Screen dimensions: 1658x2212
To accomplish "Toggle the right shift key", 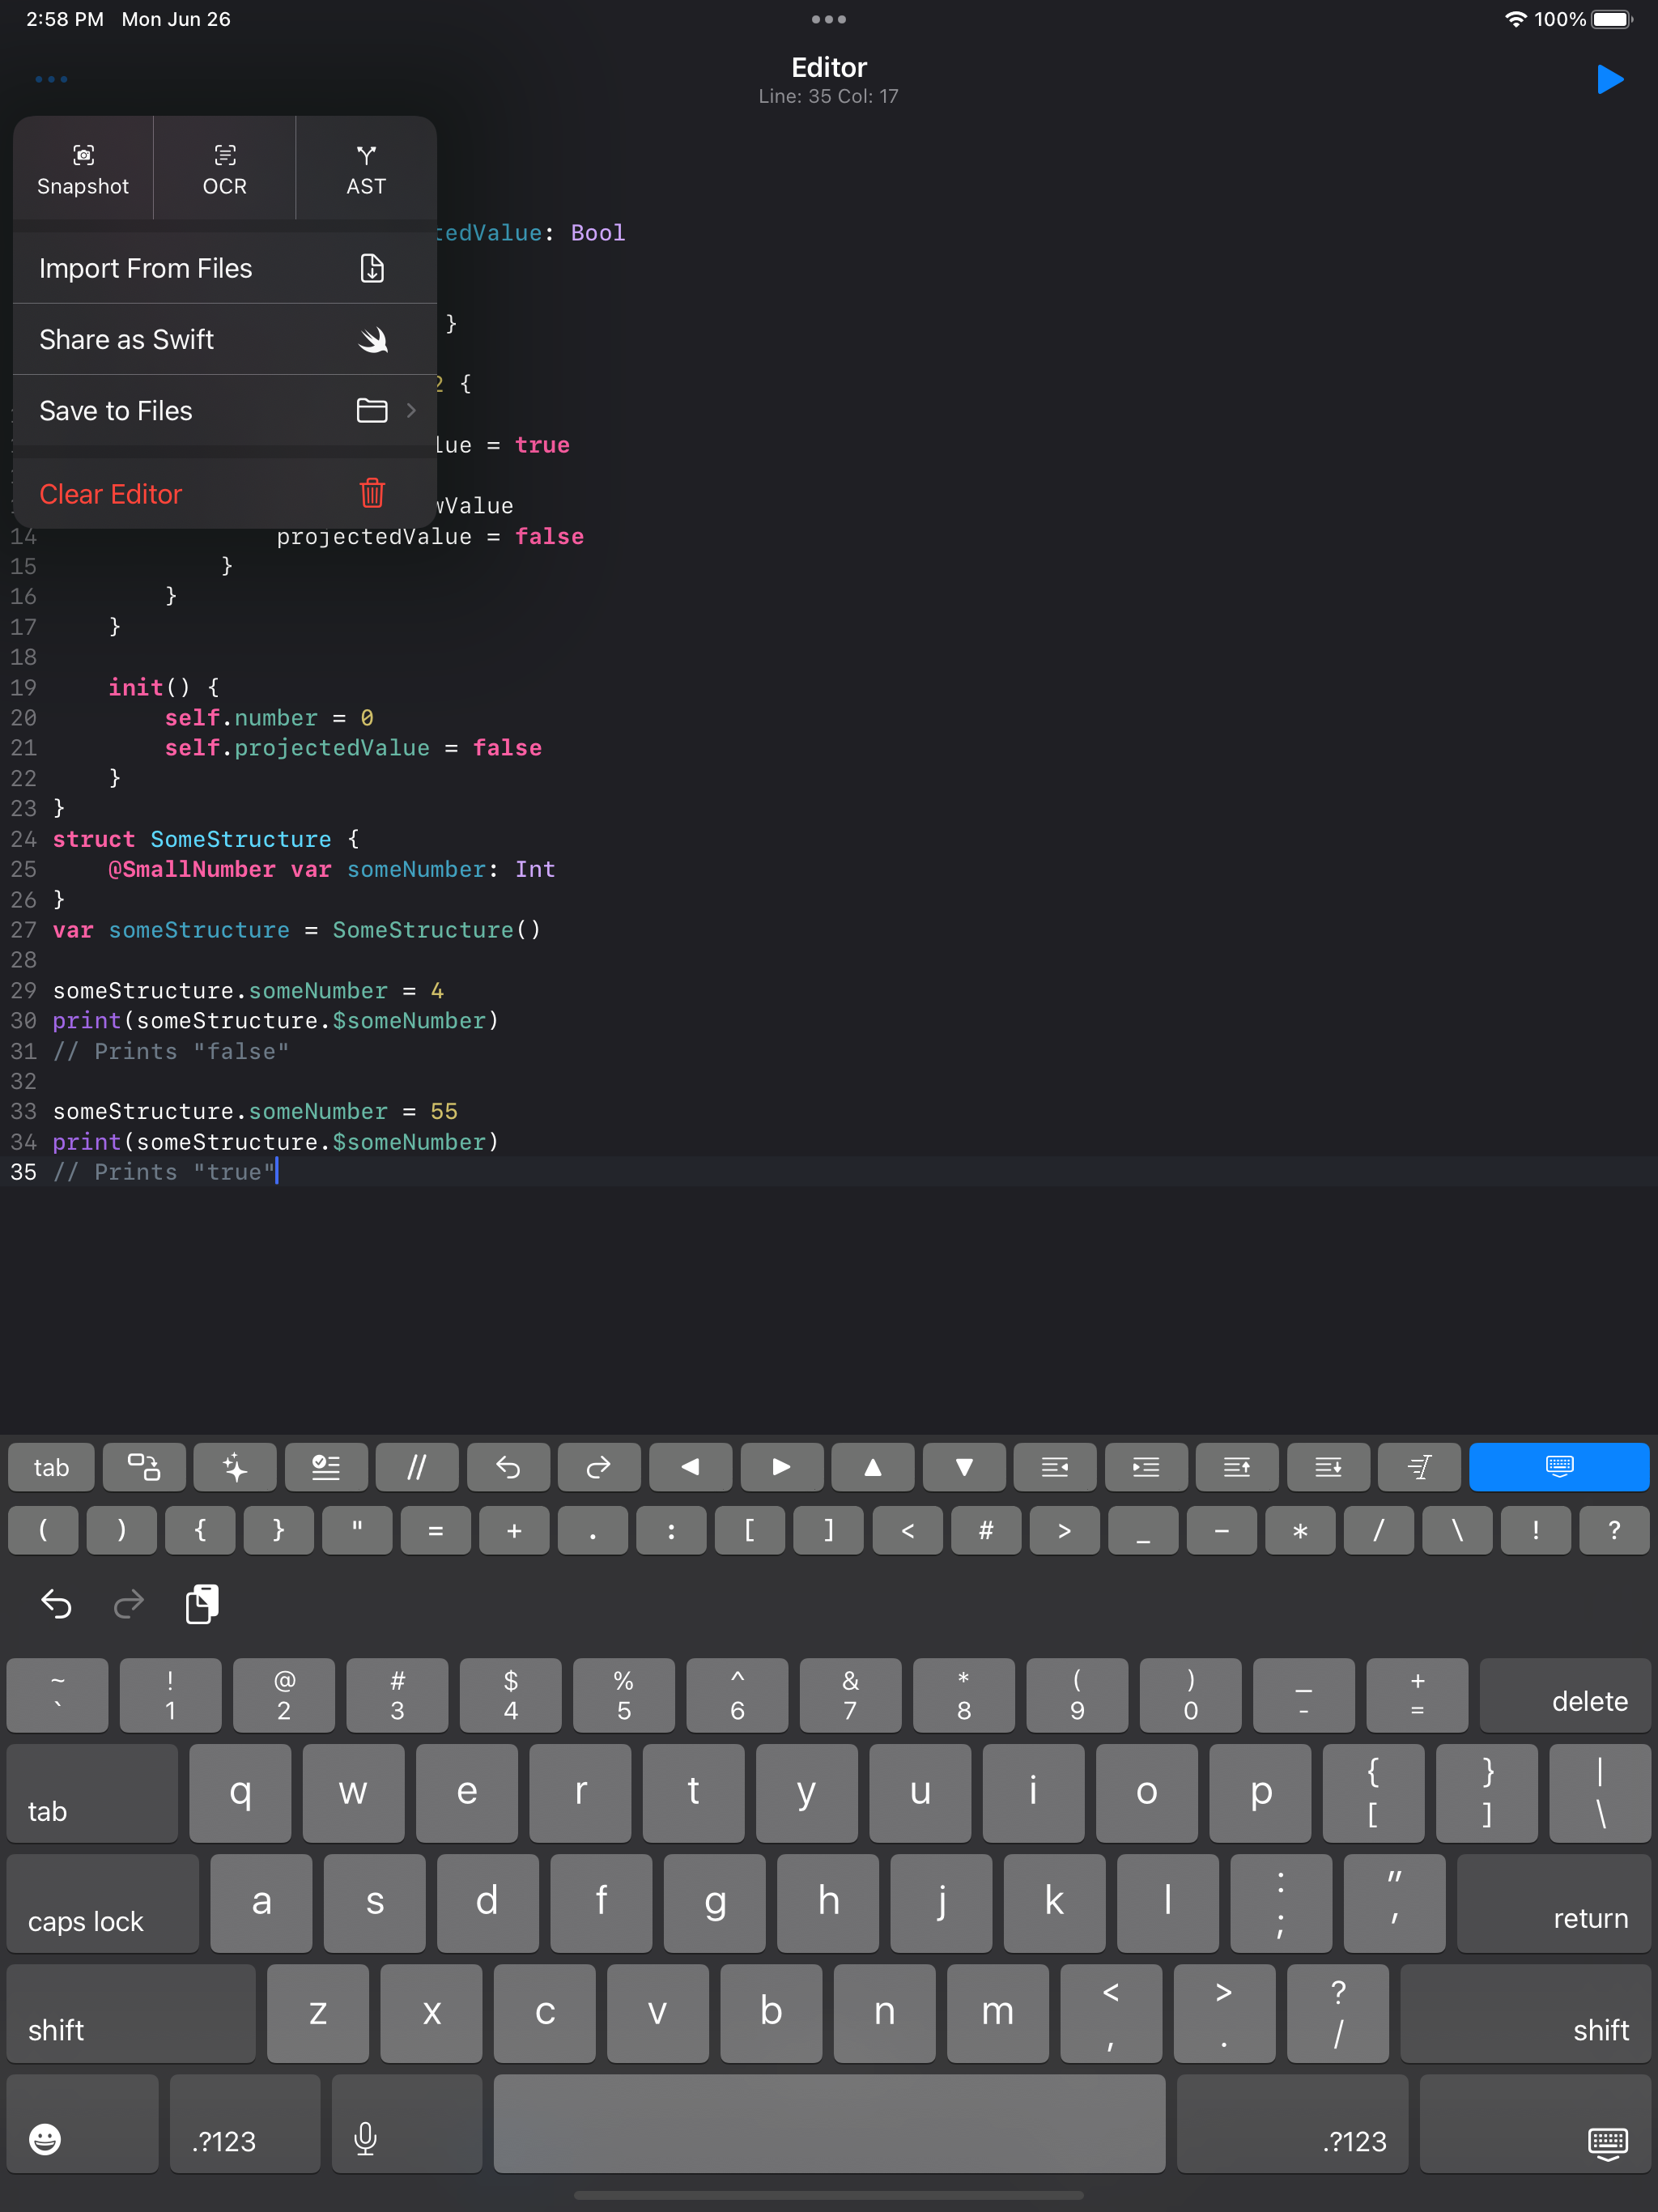I will (x=1525, y=2014).
